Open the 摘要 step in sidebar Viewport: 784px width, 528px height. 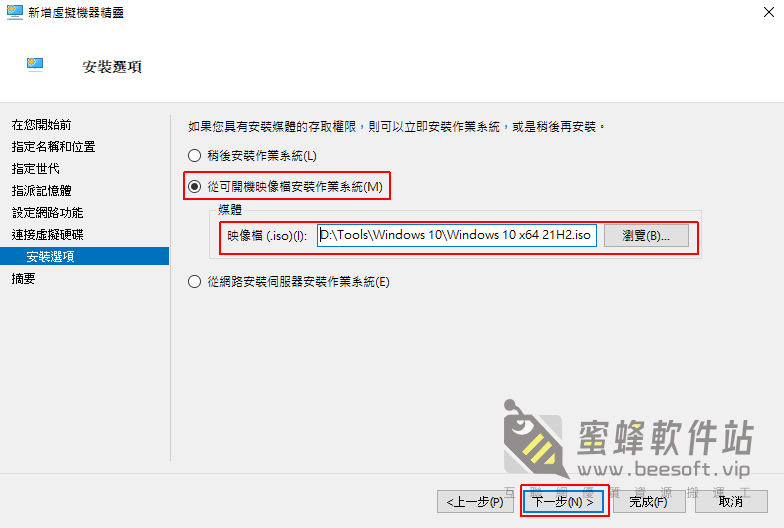tap(23, 278)
